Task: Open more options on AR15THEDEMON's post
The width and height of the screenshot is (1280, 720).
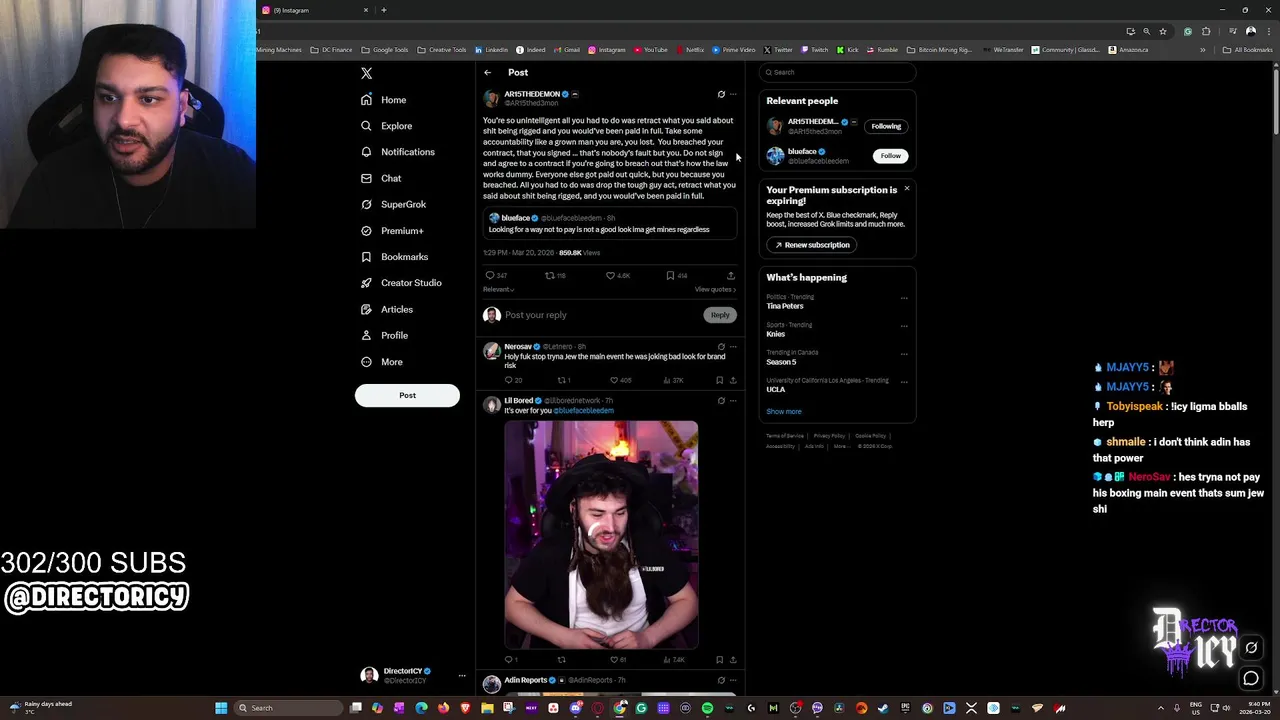Action: pyautogui.click(x=733, y=94)
